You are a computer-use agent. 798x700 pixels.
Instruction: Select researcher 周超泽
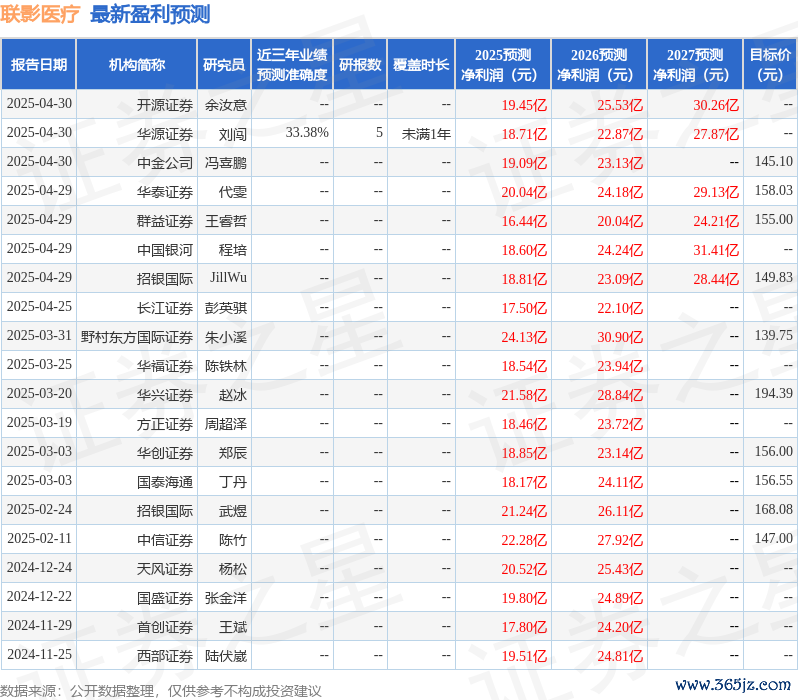(x=226, y=424)
